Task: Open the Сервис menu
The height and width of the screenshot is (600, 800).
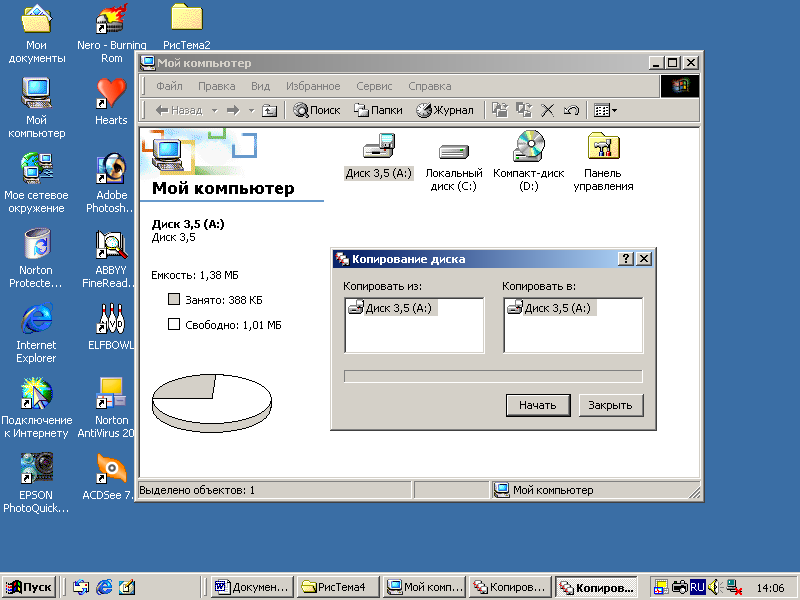Action: pyautogui.click(x=374, y=86)
